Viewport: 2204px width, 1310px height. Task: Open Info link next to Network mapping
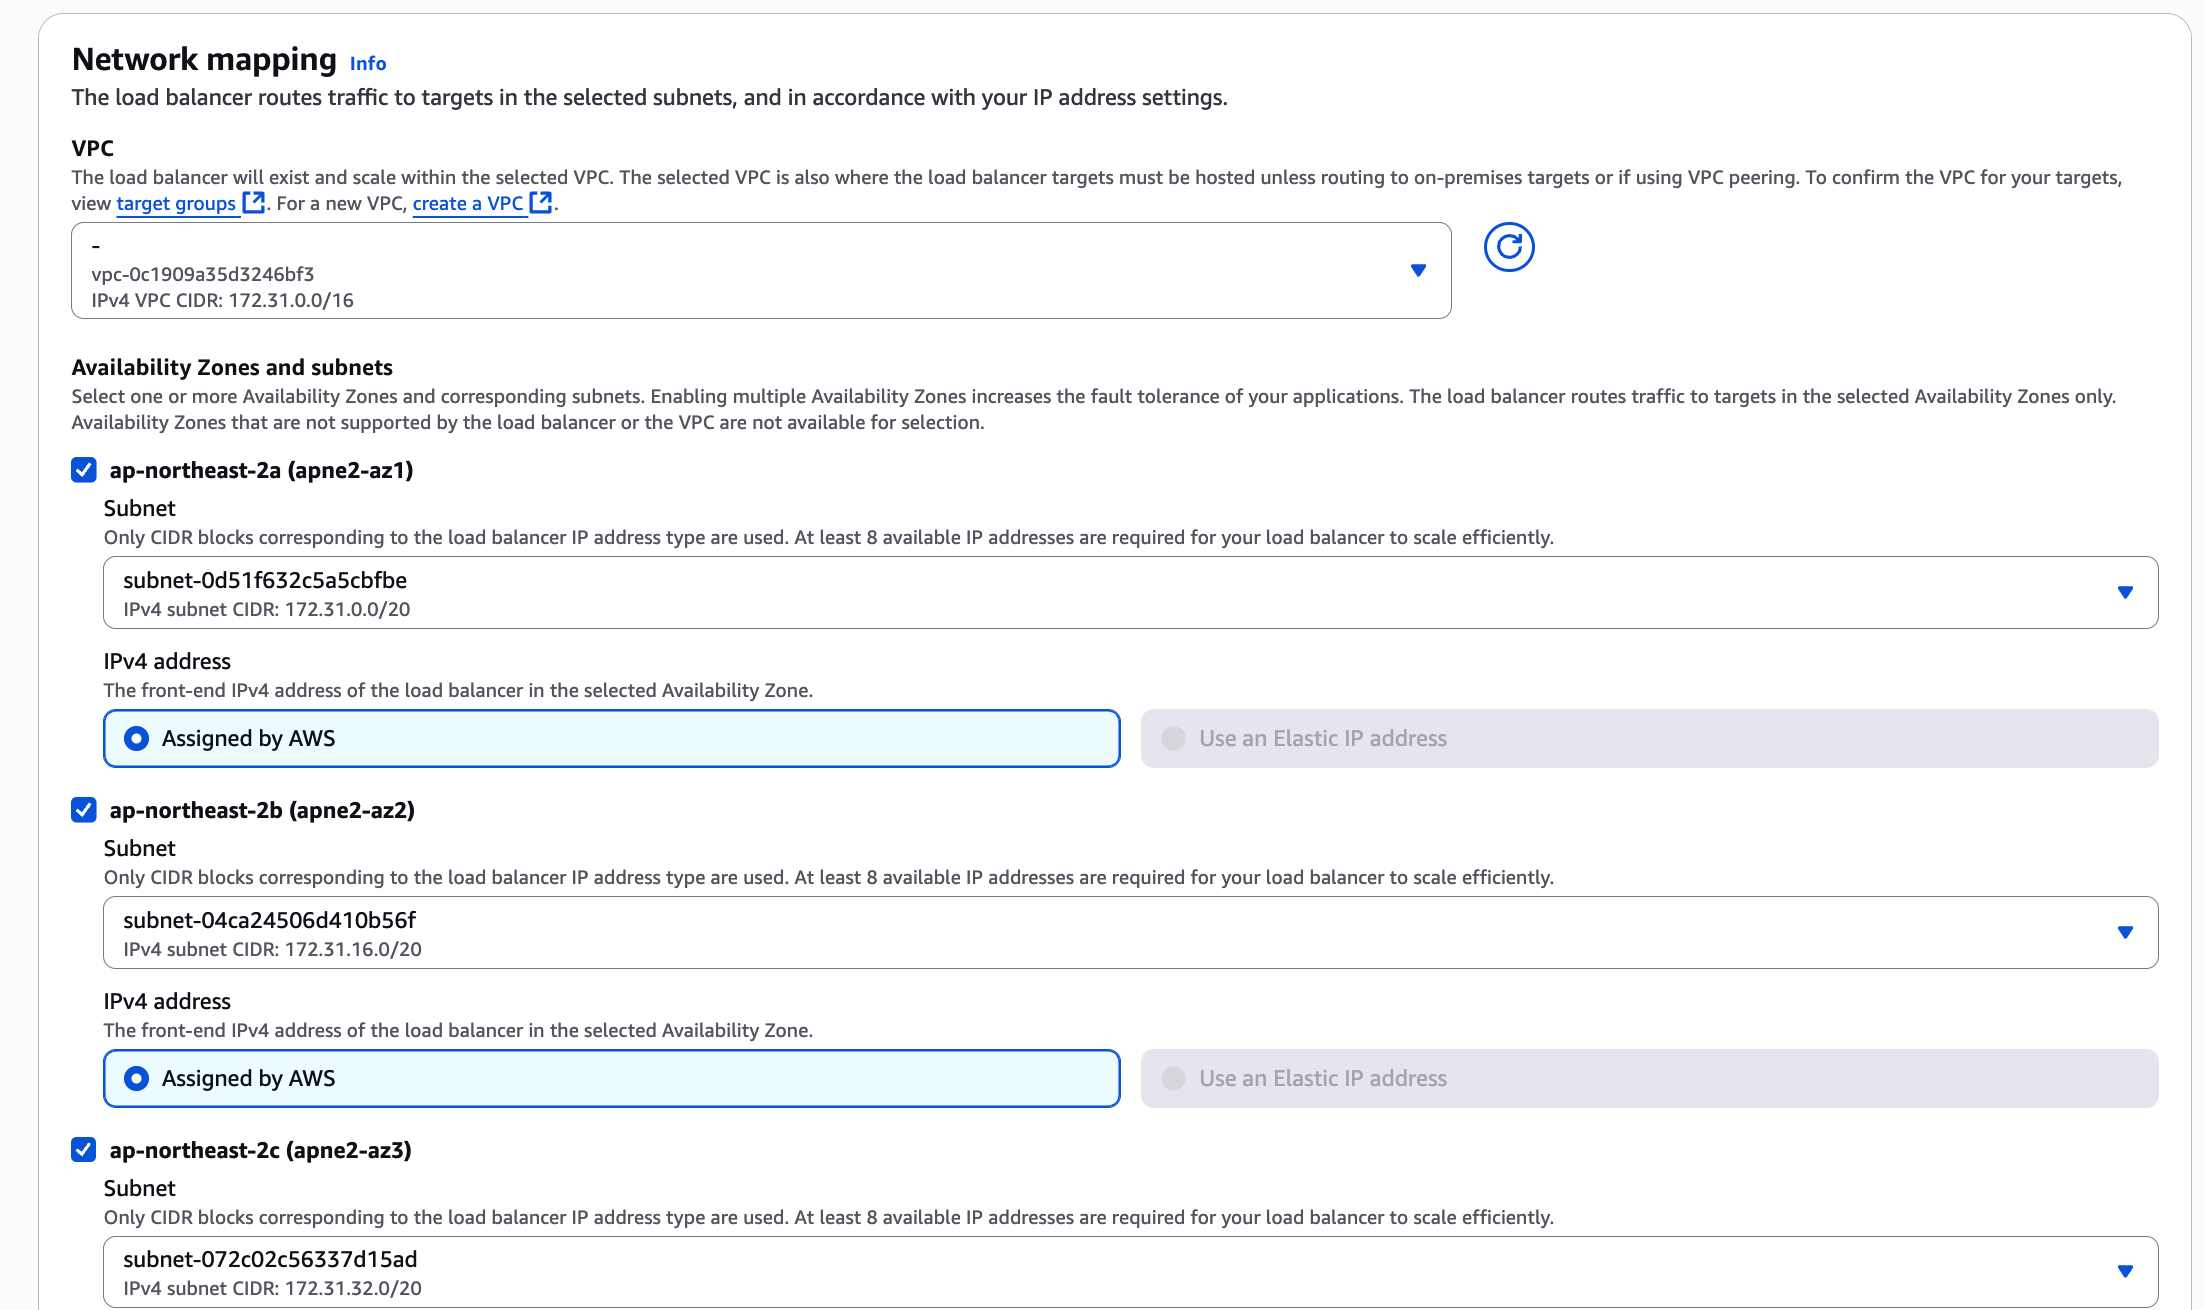[x=367, y=64]
